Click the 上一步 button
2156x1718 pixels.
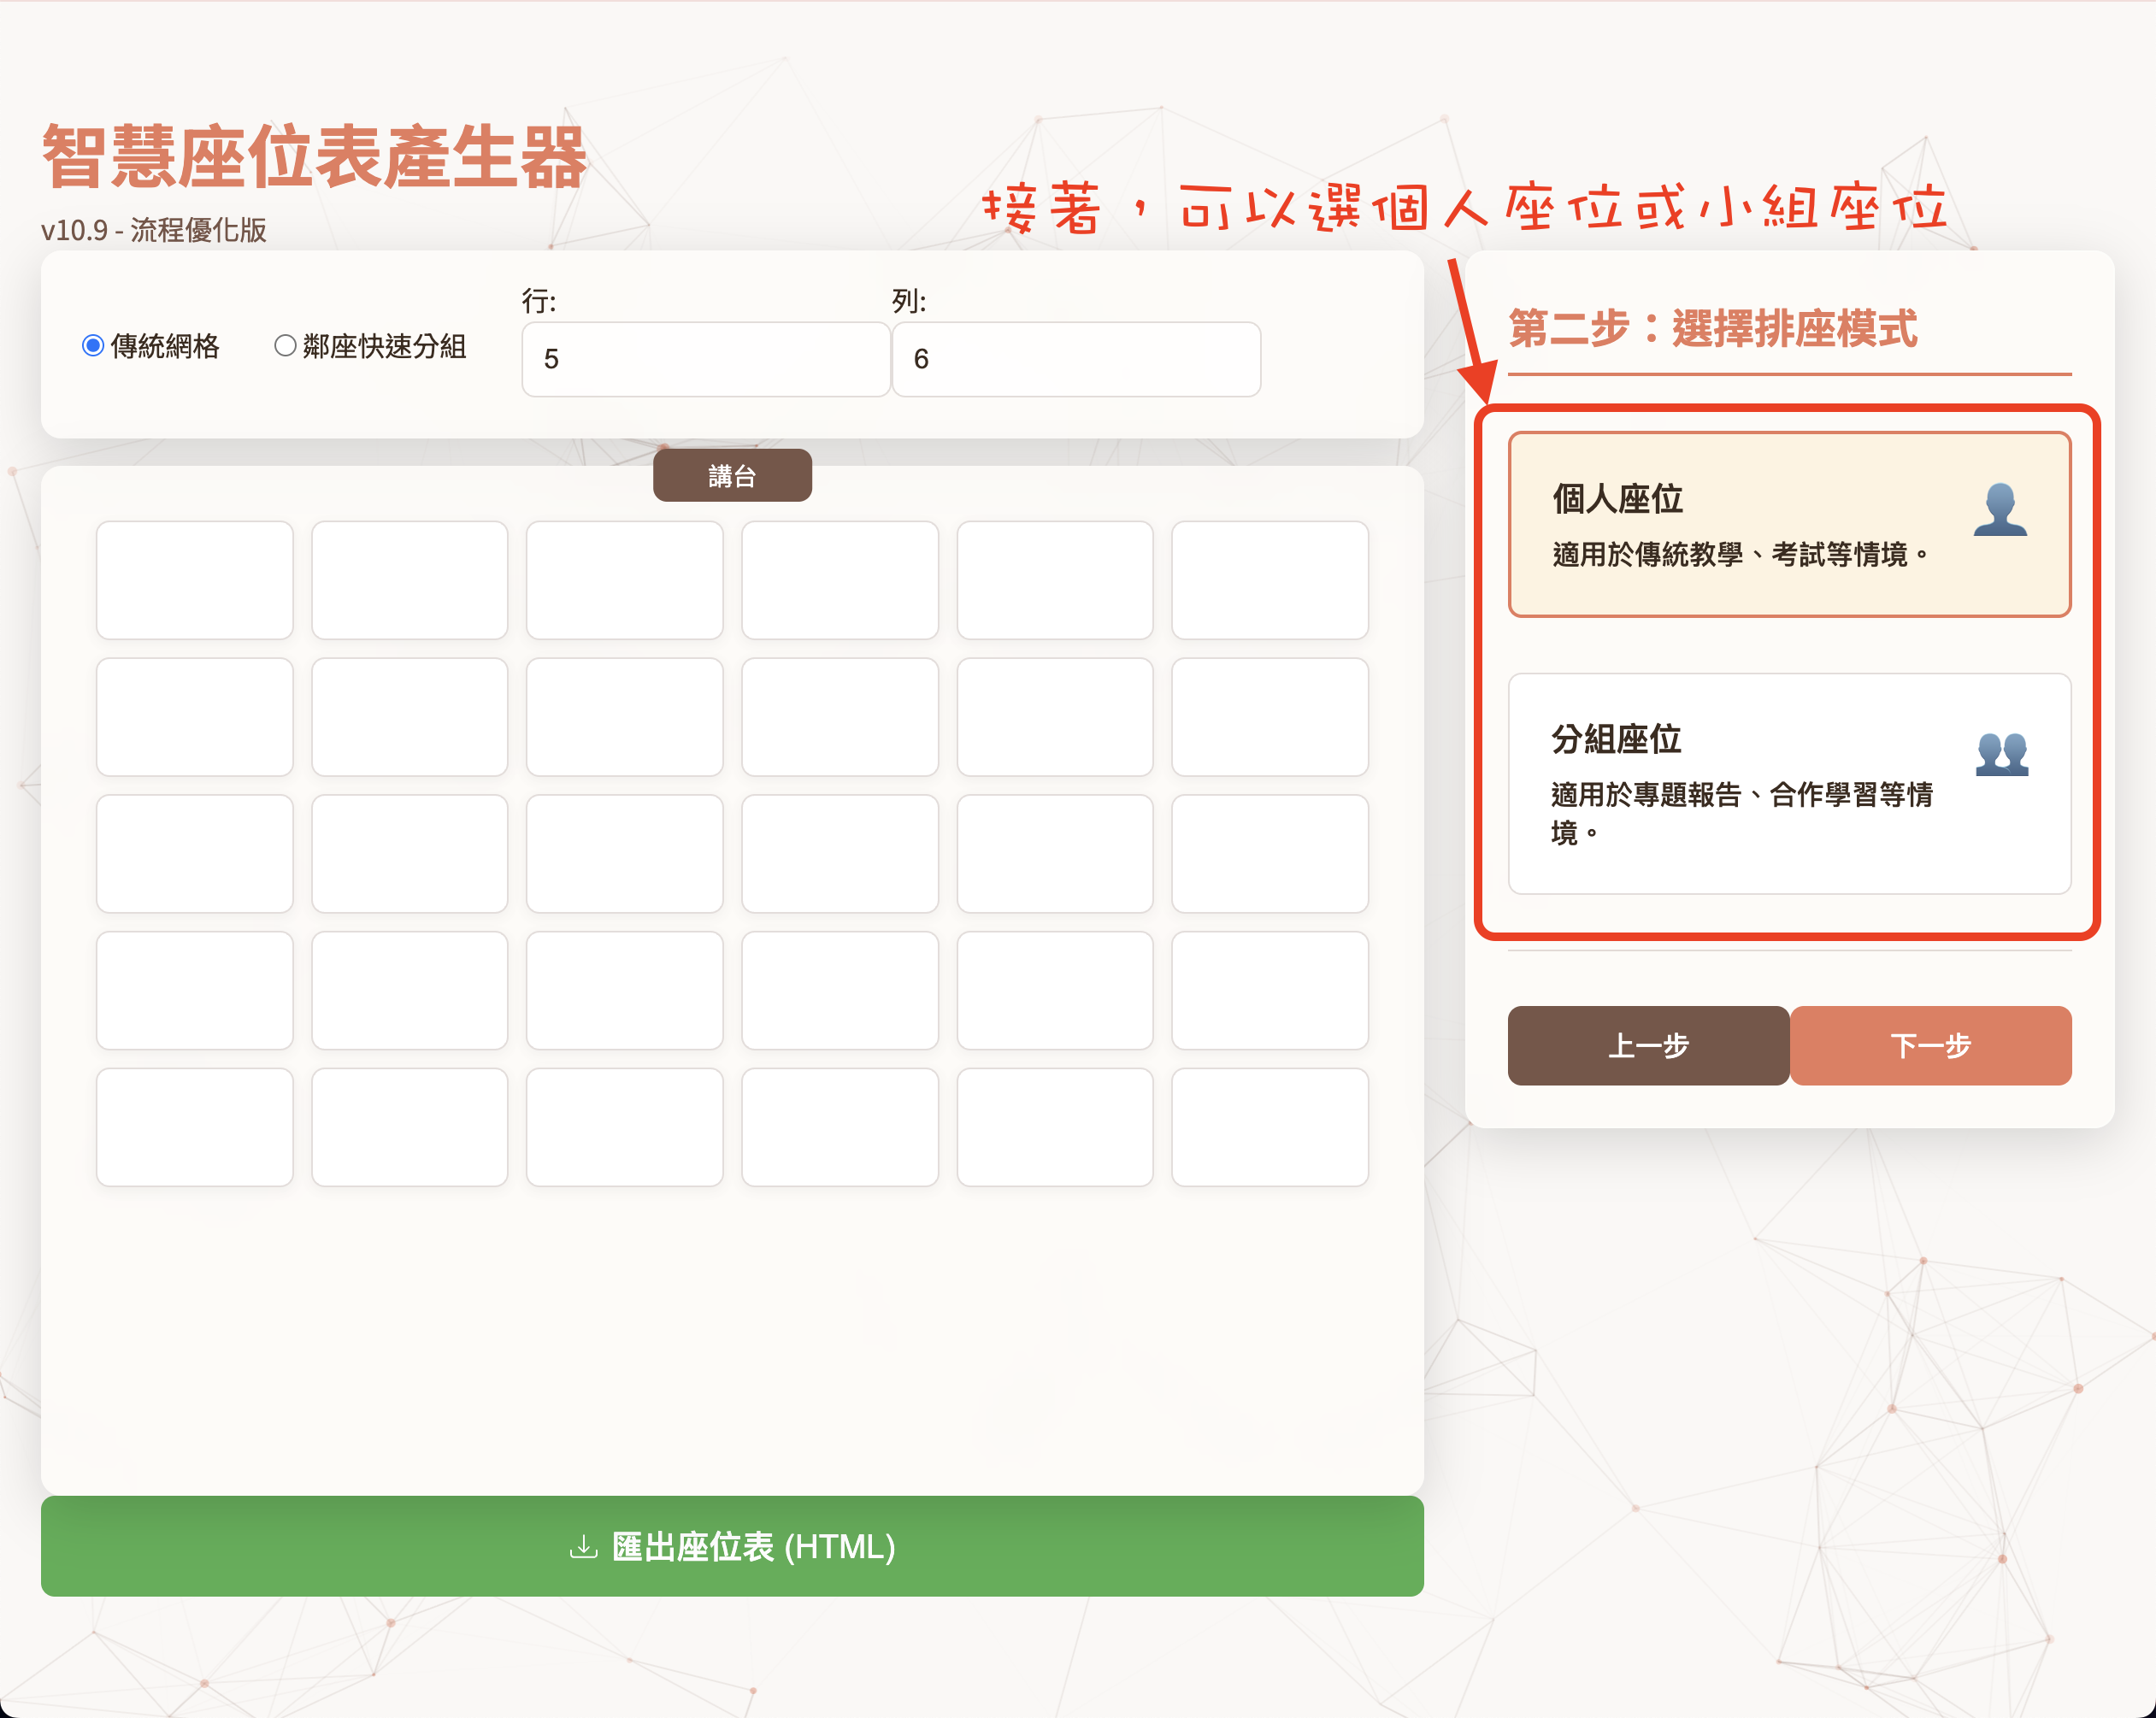(1648, 1045)
